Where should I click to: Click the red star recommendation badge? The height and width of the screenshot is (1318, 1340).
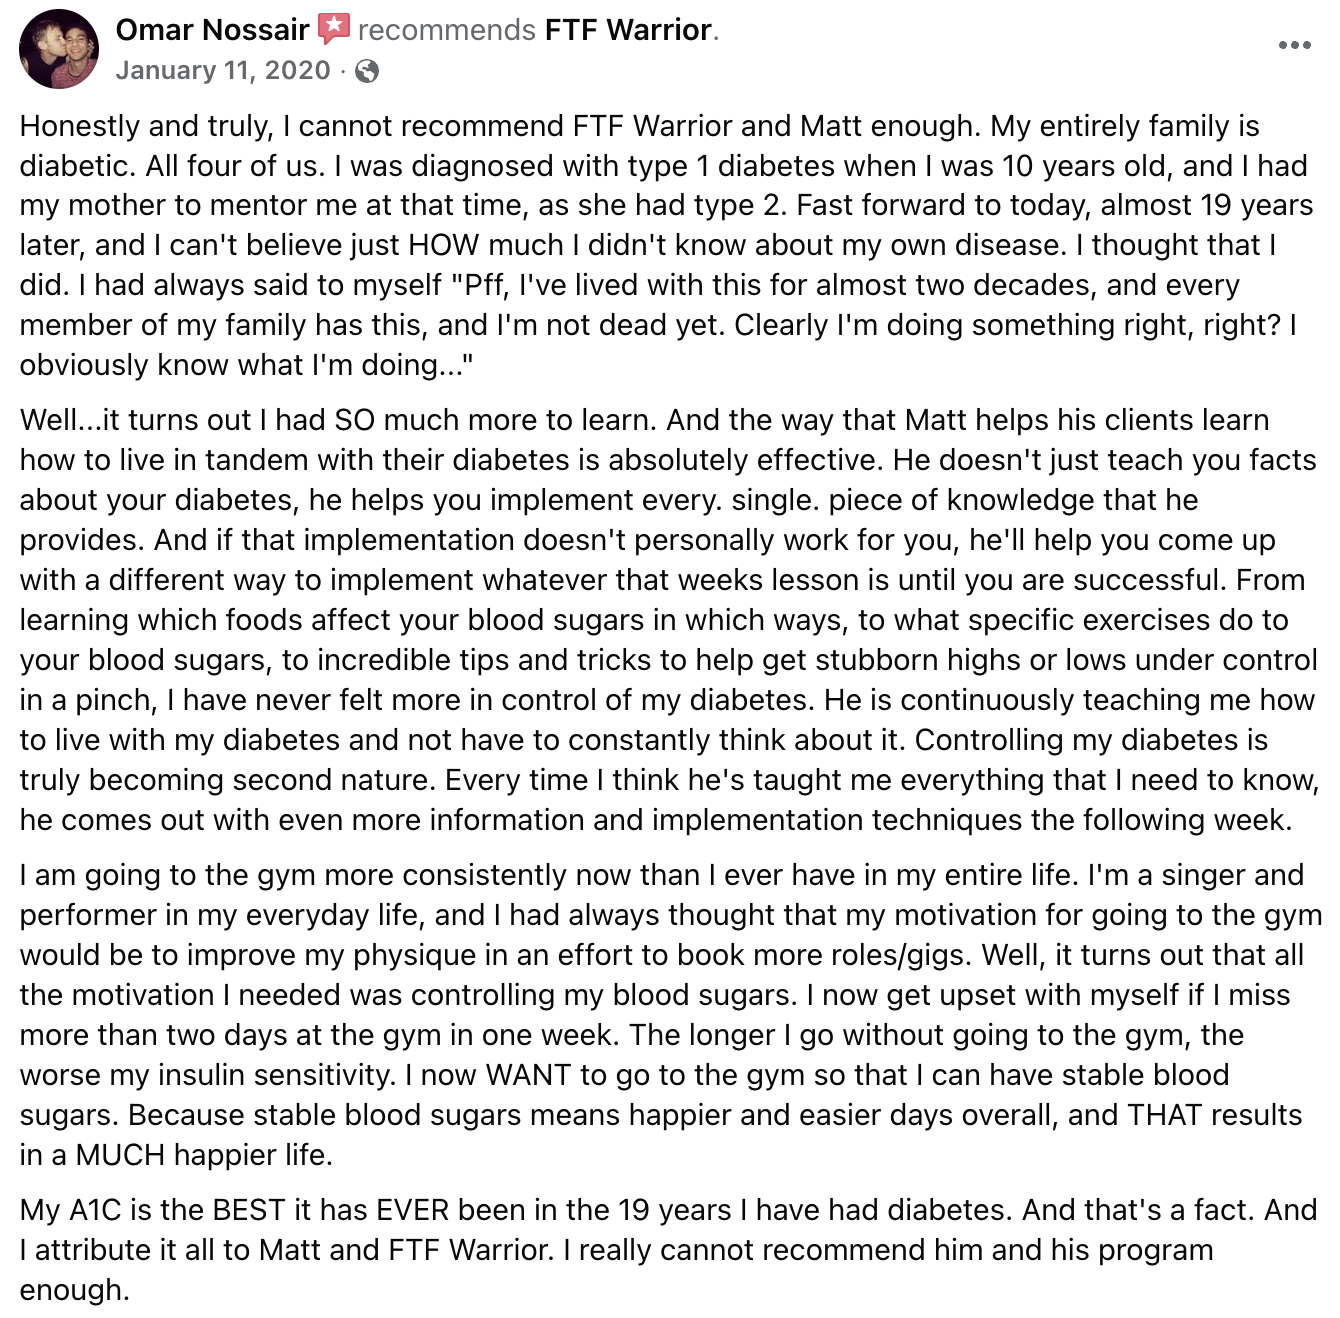334,29
